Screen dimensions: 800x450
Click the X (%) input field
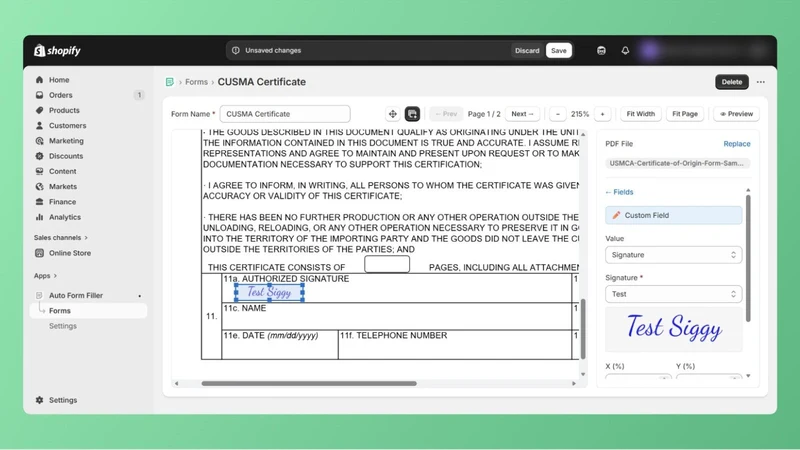click(638, 377)
